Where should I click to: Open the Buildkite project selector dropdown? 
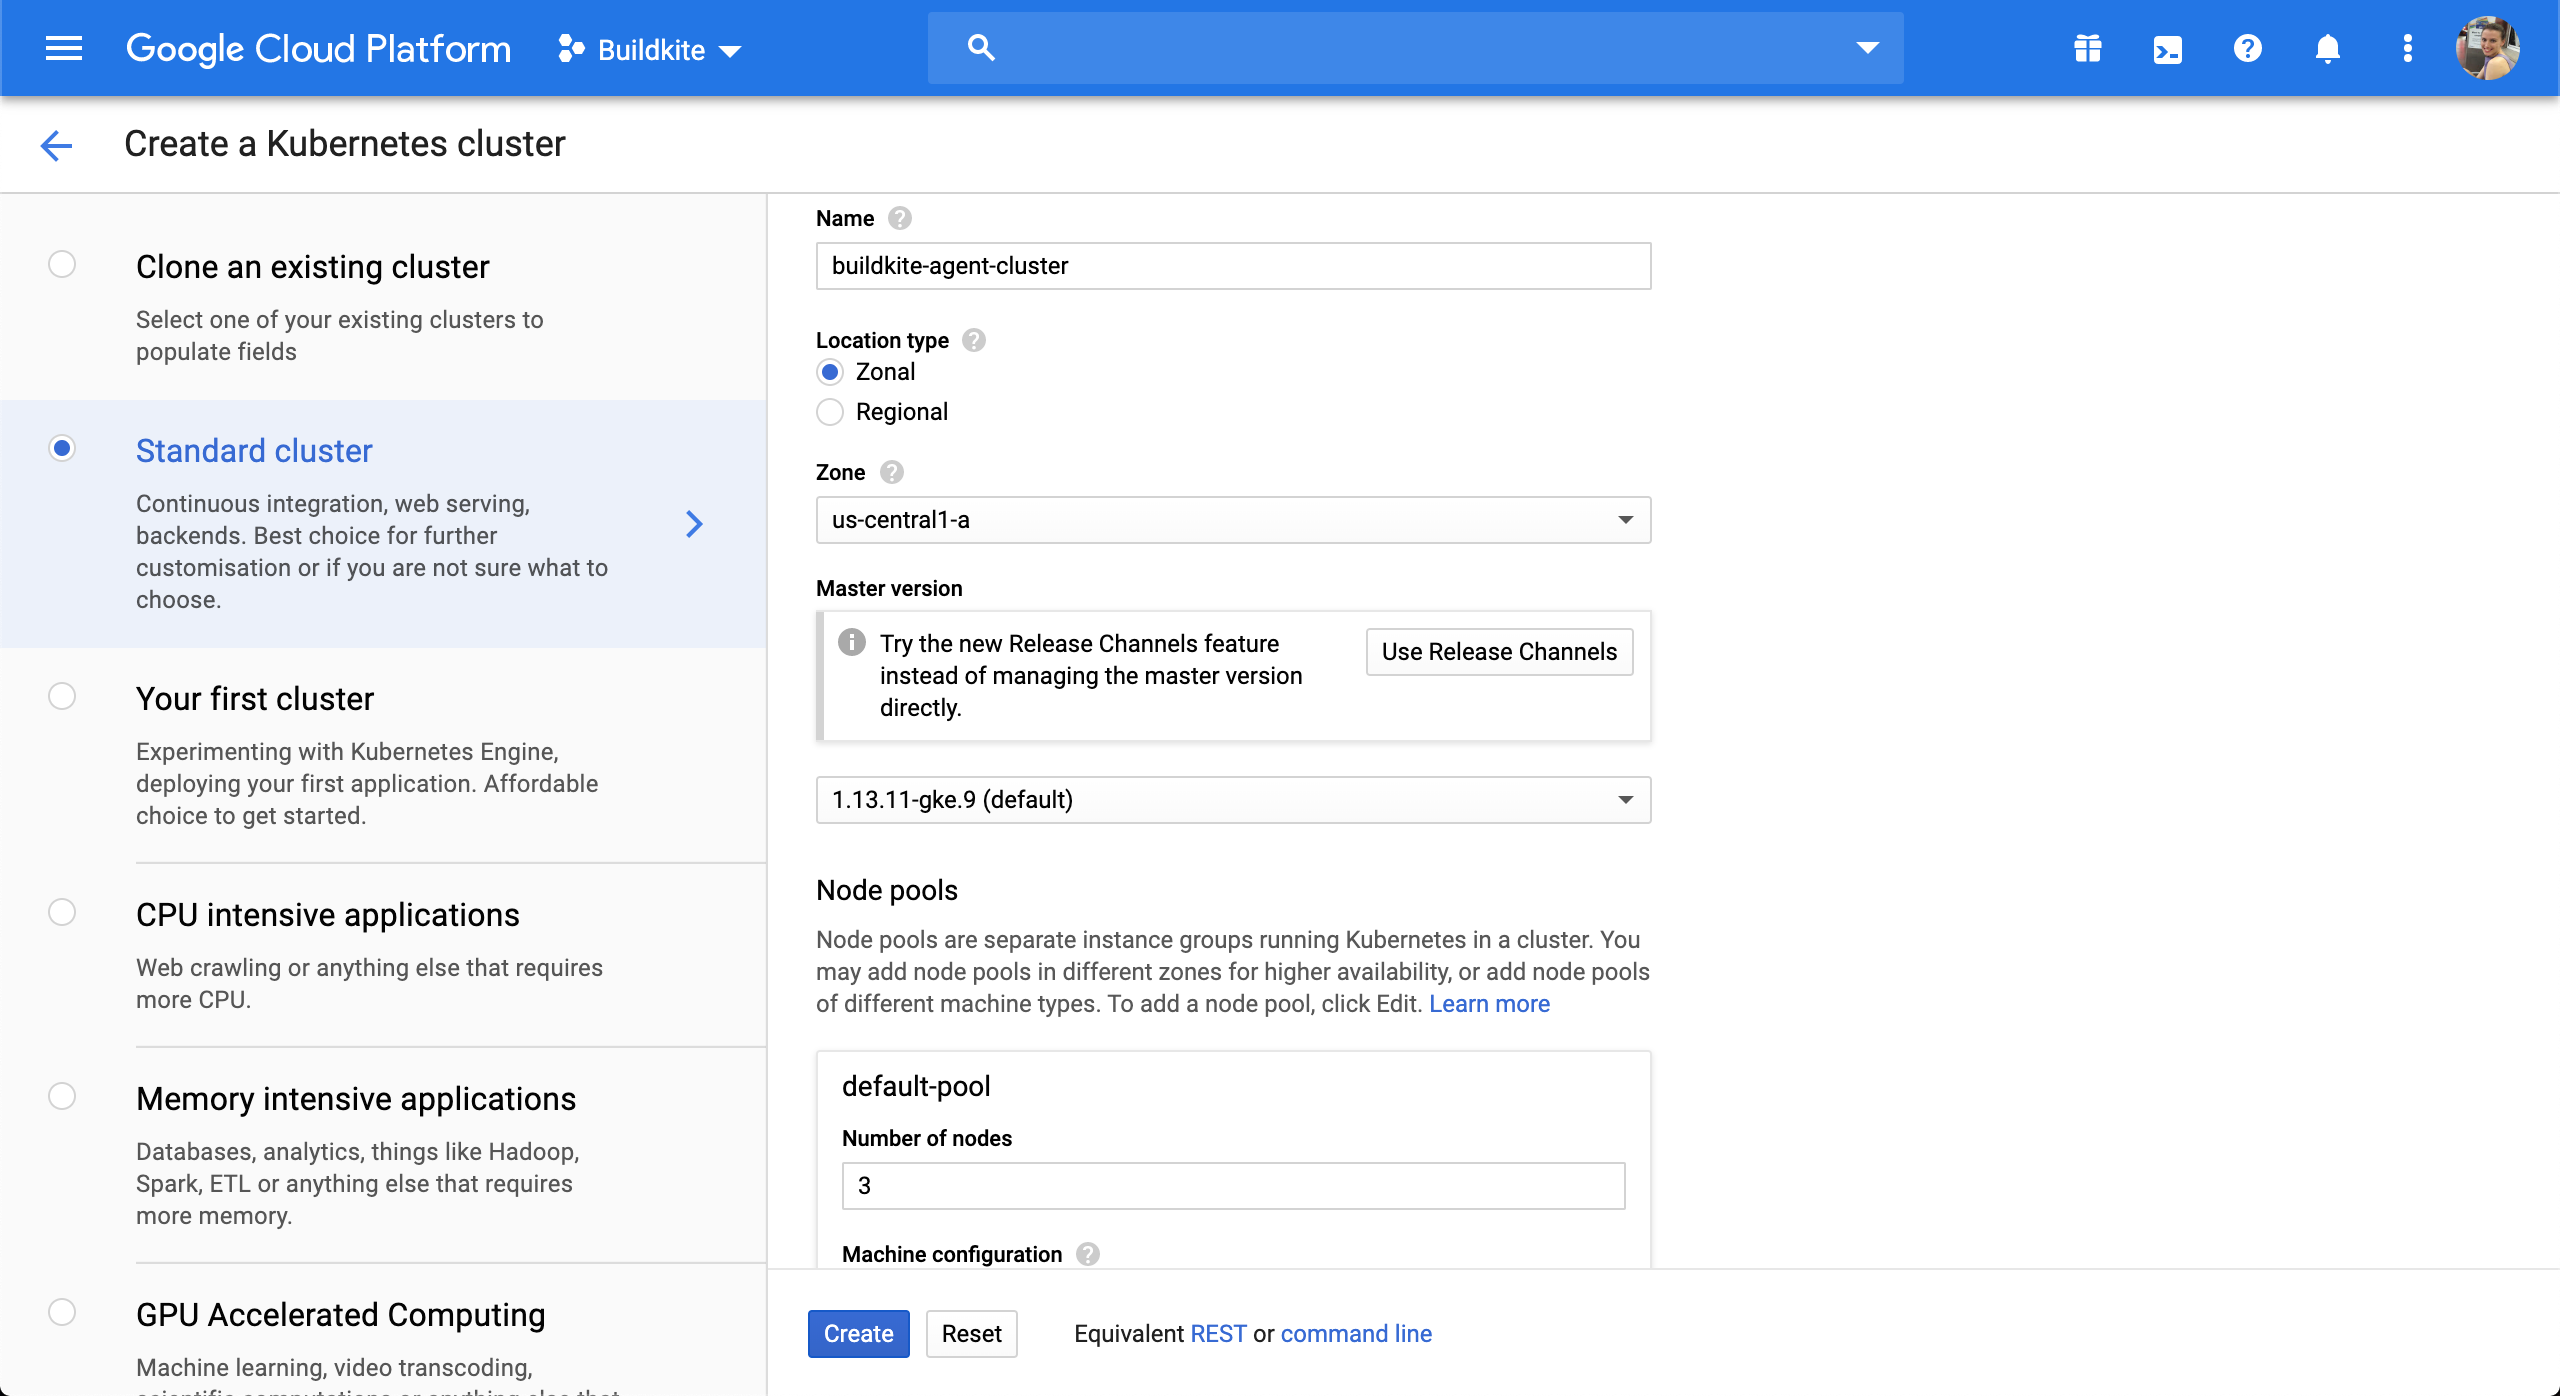pos(650,50)
